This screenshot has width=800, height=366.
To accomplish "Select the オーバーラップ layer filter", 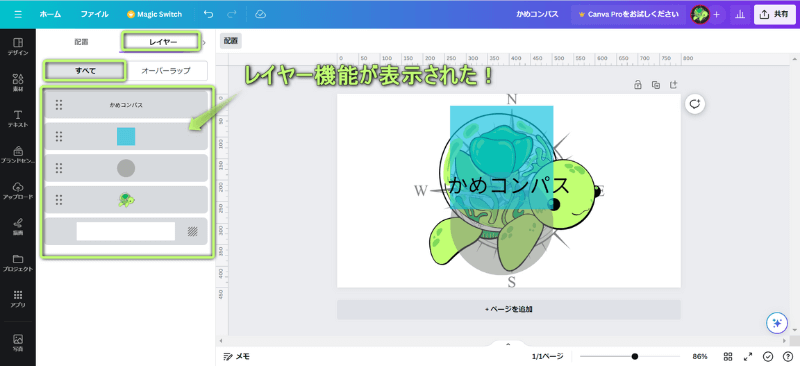I will tap(166, 71).
